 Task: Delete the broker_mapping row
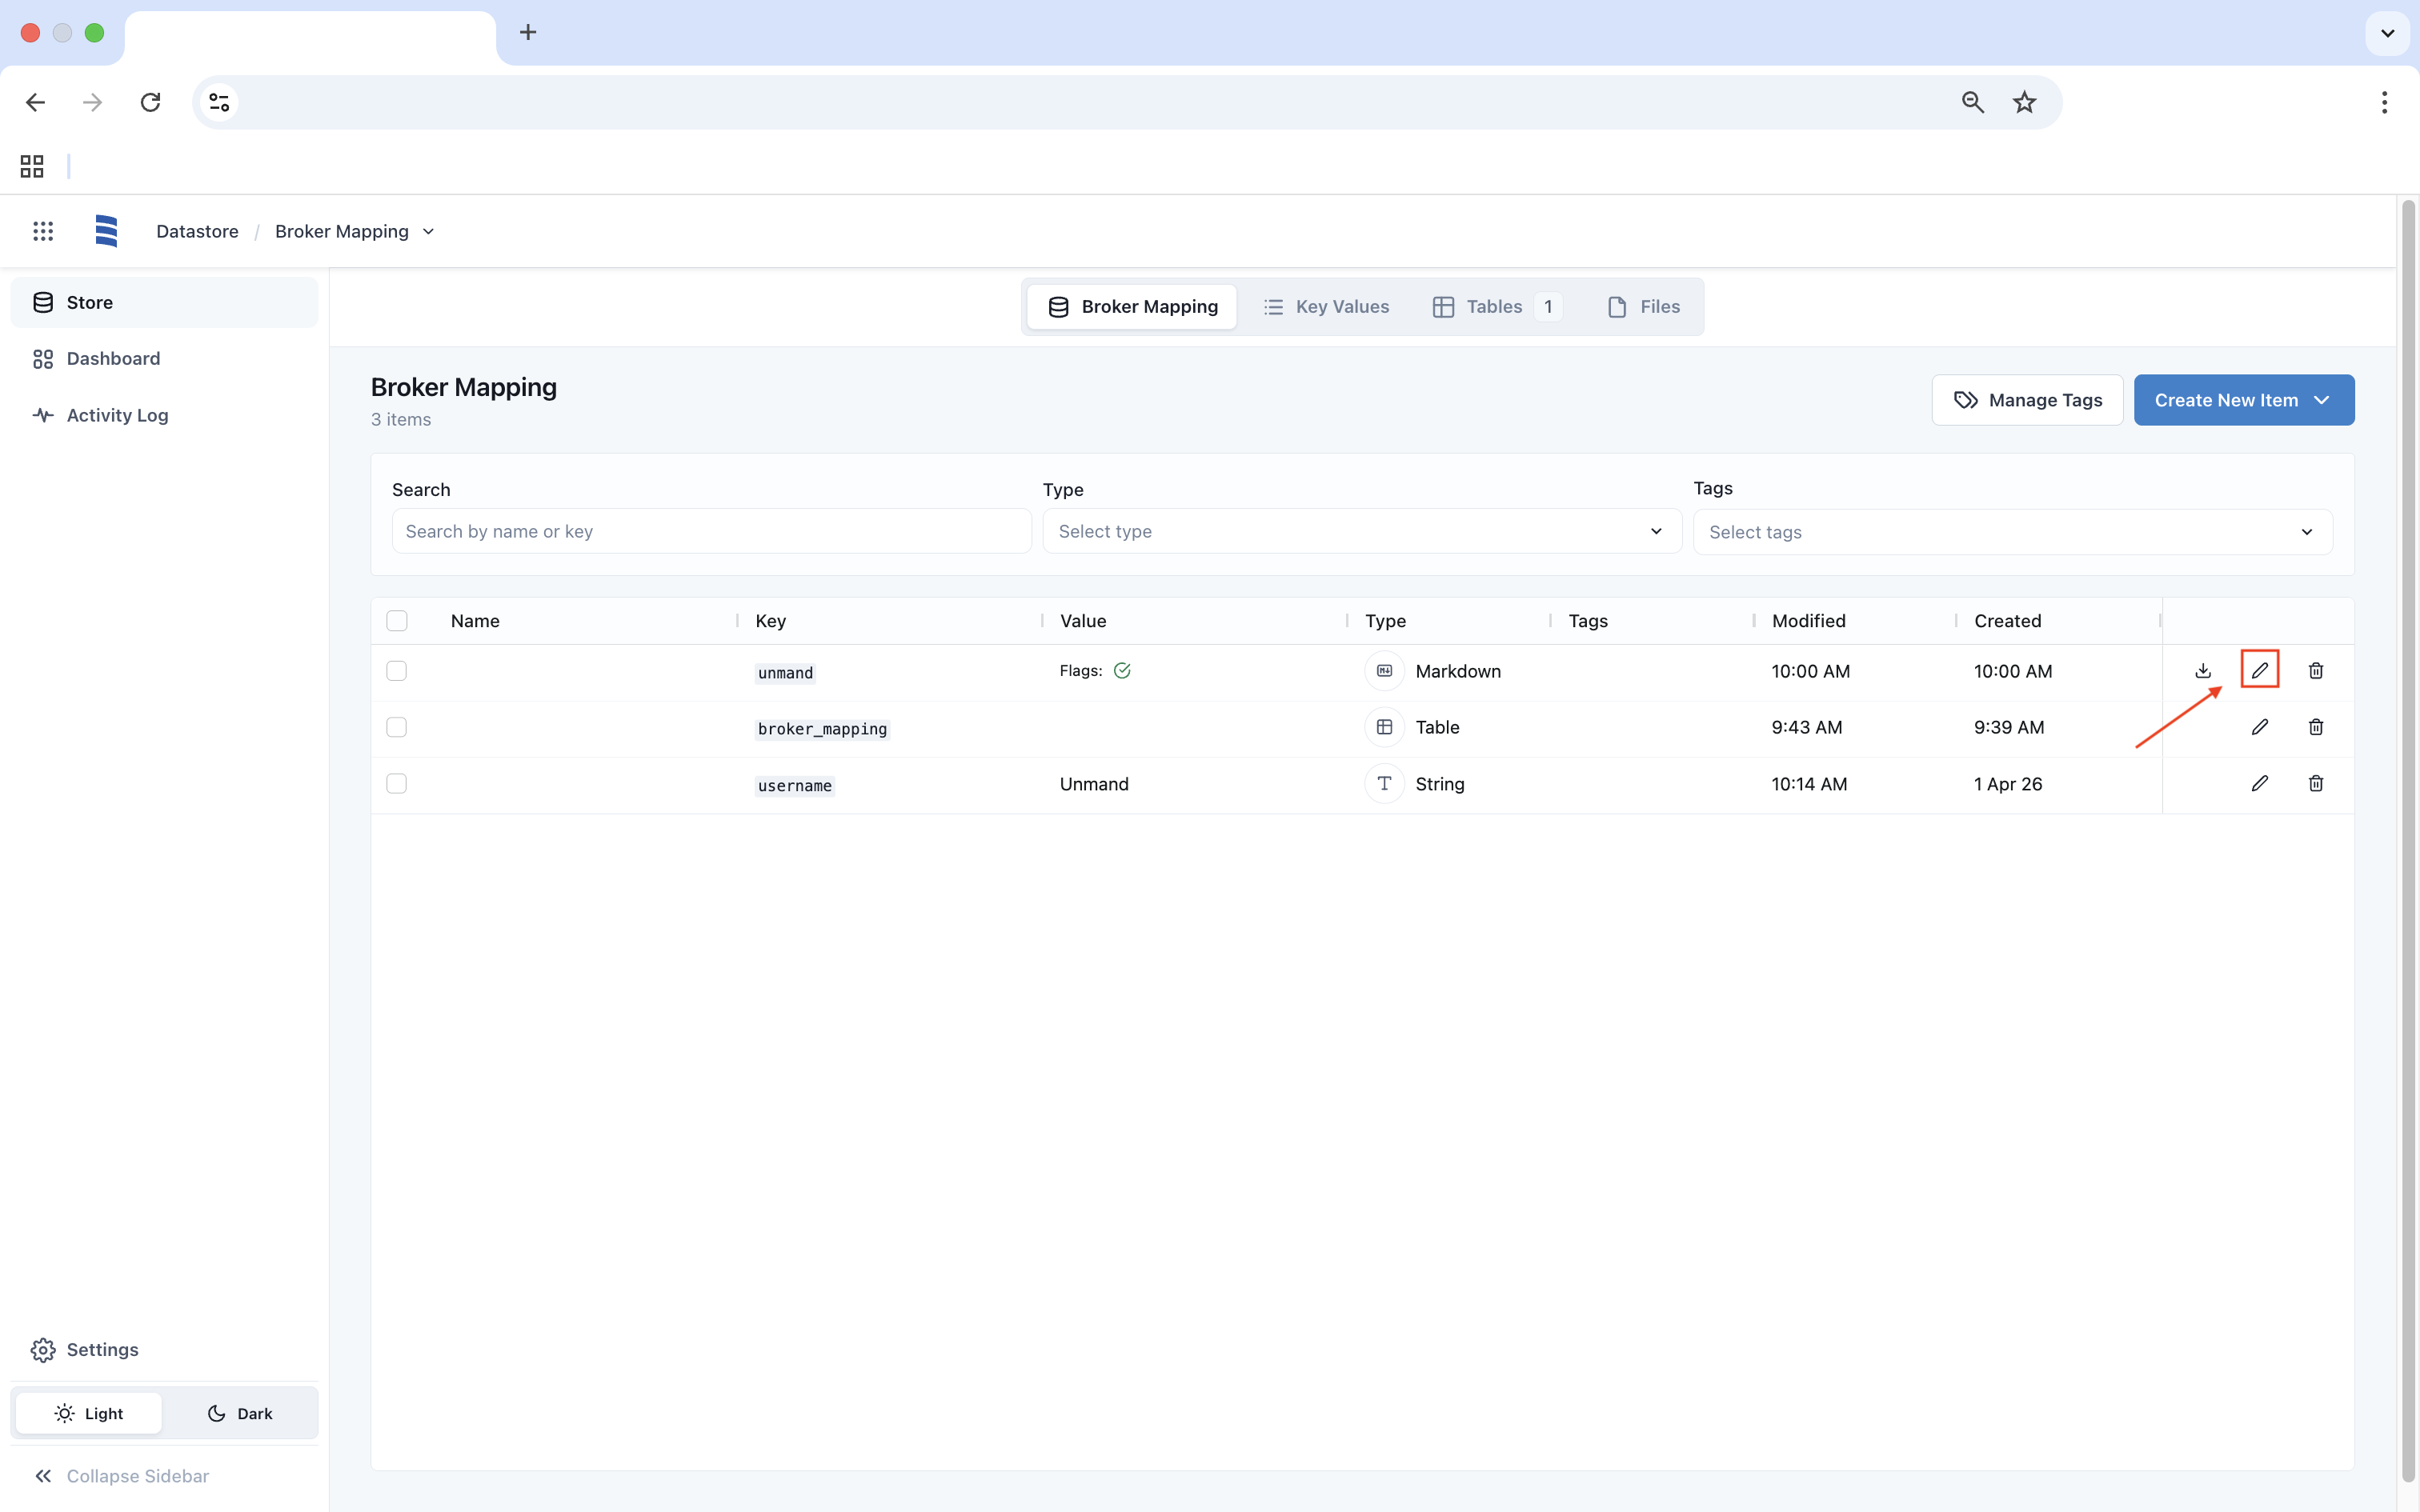point(2316,727)
